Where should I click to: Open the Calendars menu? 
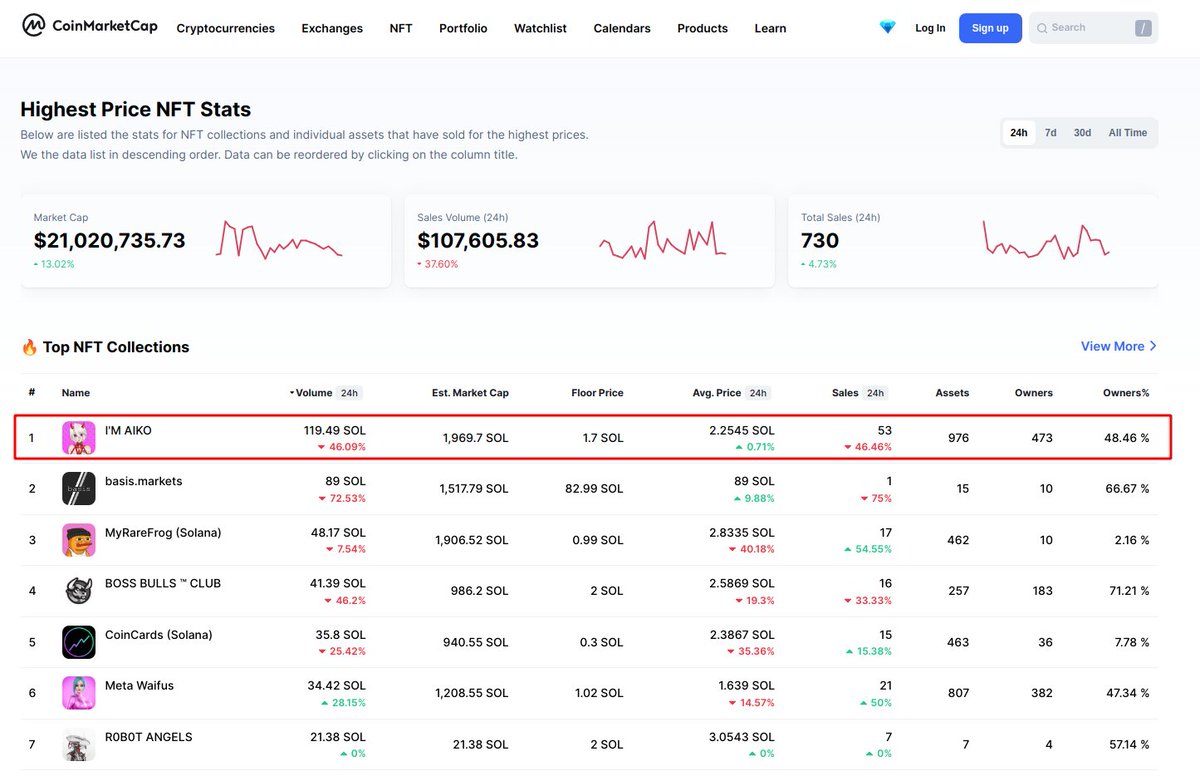pos(622,28)
